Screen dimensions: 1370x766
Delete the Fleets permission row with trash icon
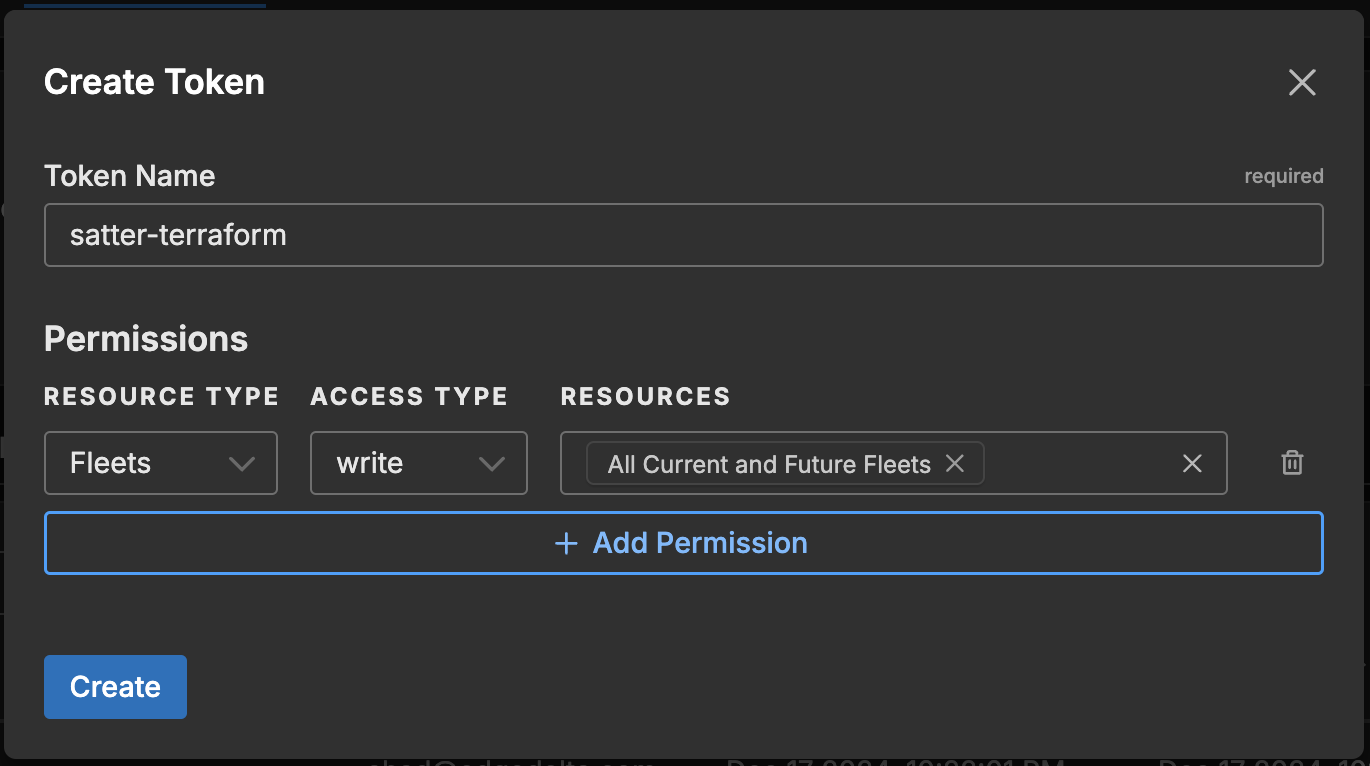1292,463
